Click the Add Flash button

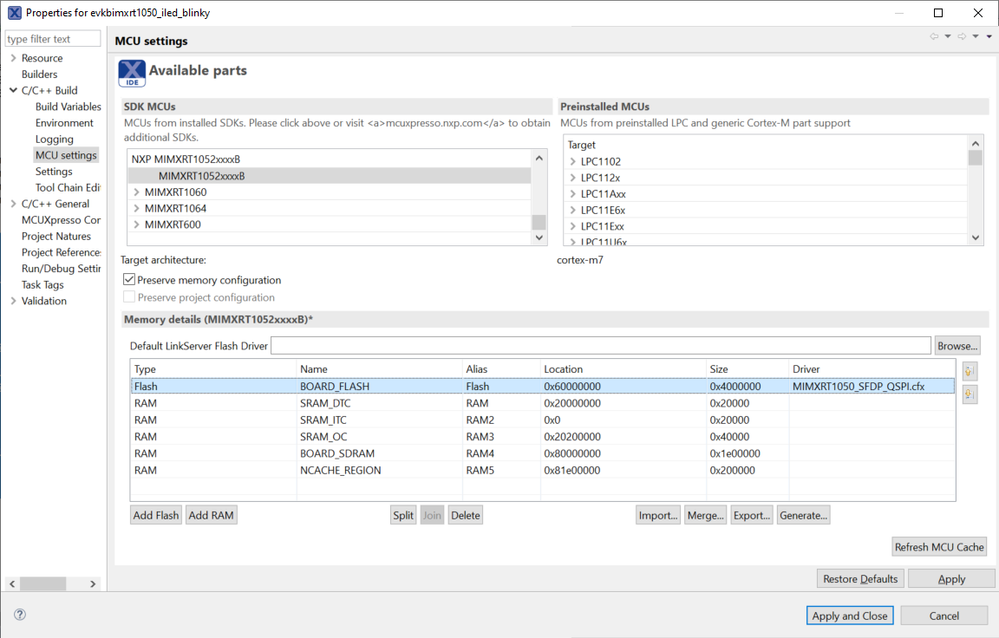pyautogui.click(x=156, y=515)
